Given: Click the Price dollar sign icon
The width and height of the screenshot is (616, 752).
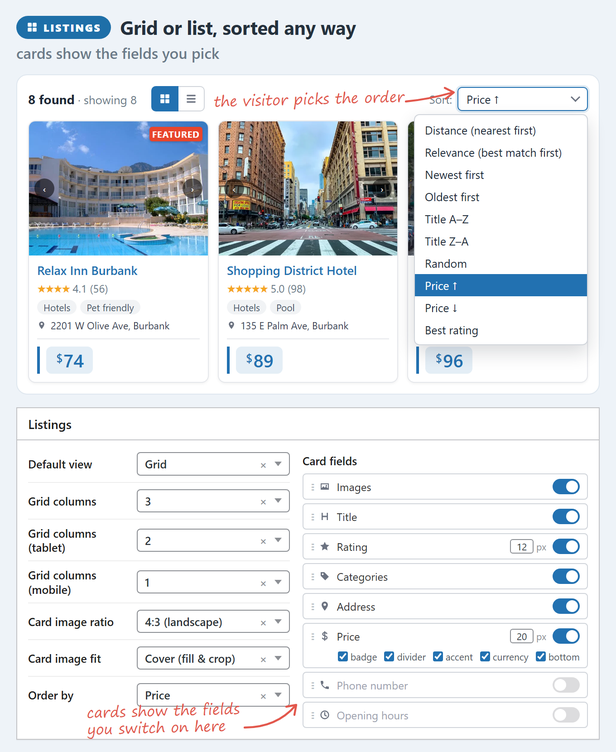Looking at the screenshot, I should pyautogui.click(x=325, y=636).
